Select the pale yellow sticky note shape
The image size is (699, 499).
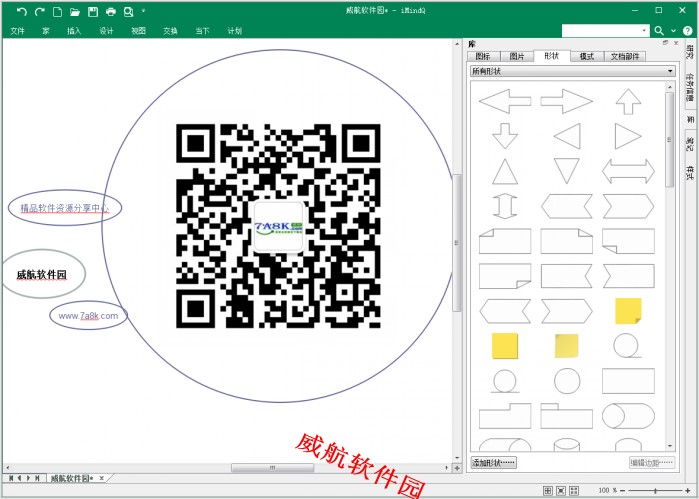point(567,346)
